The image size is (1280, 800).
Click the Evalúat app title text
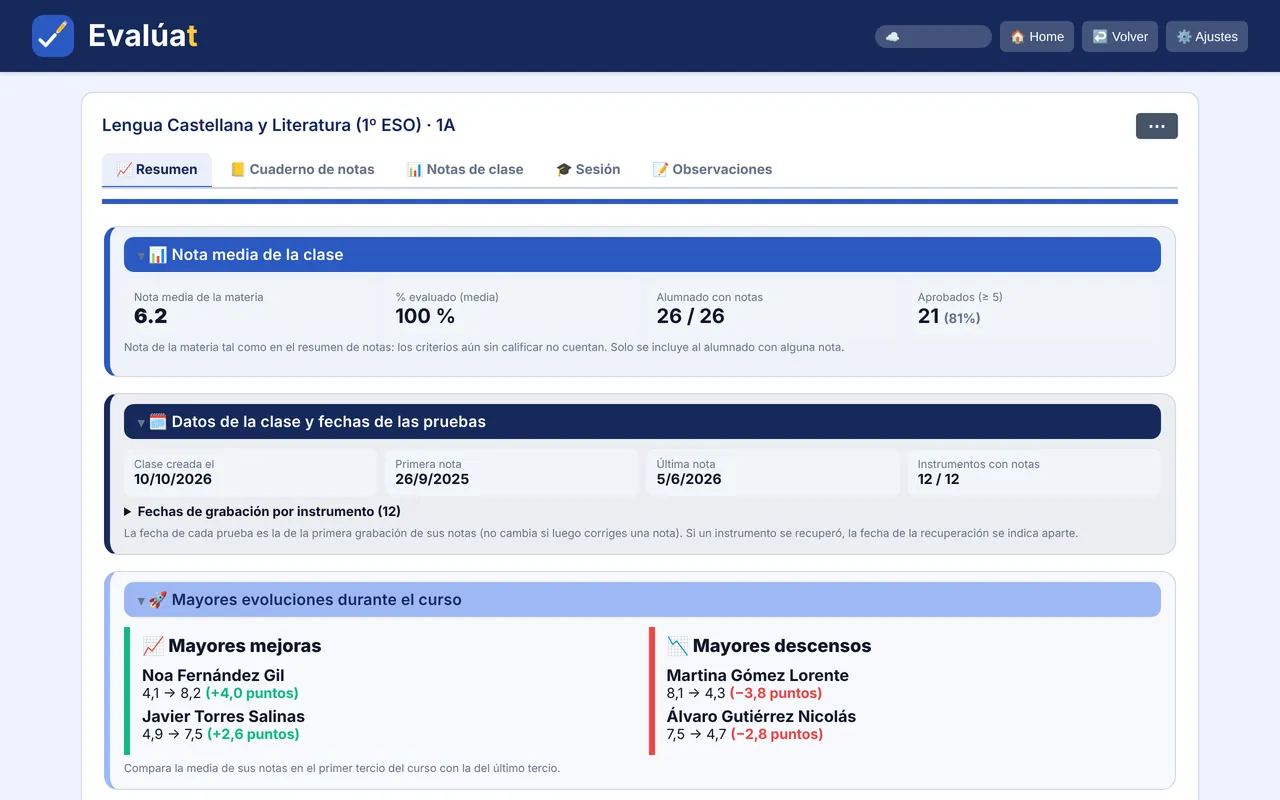tap(143, 36)
